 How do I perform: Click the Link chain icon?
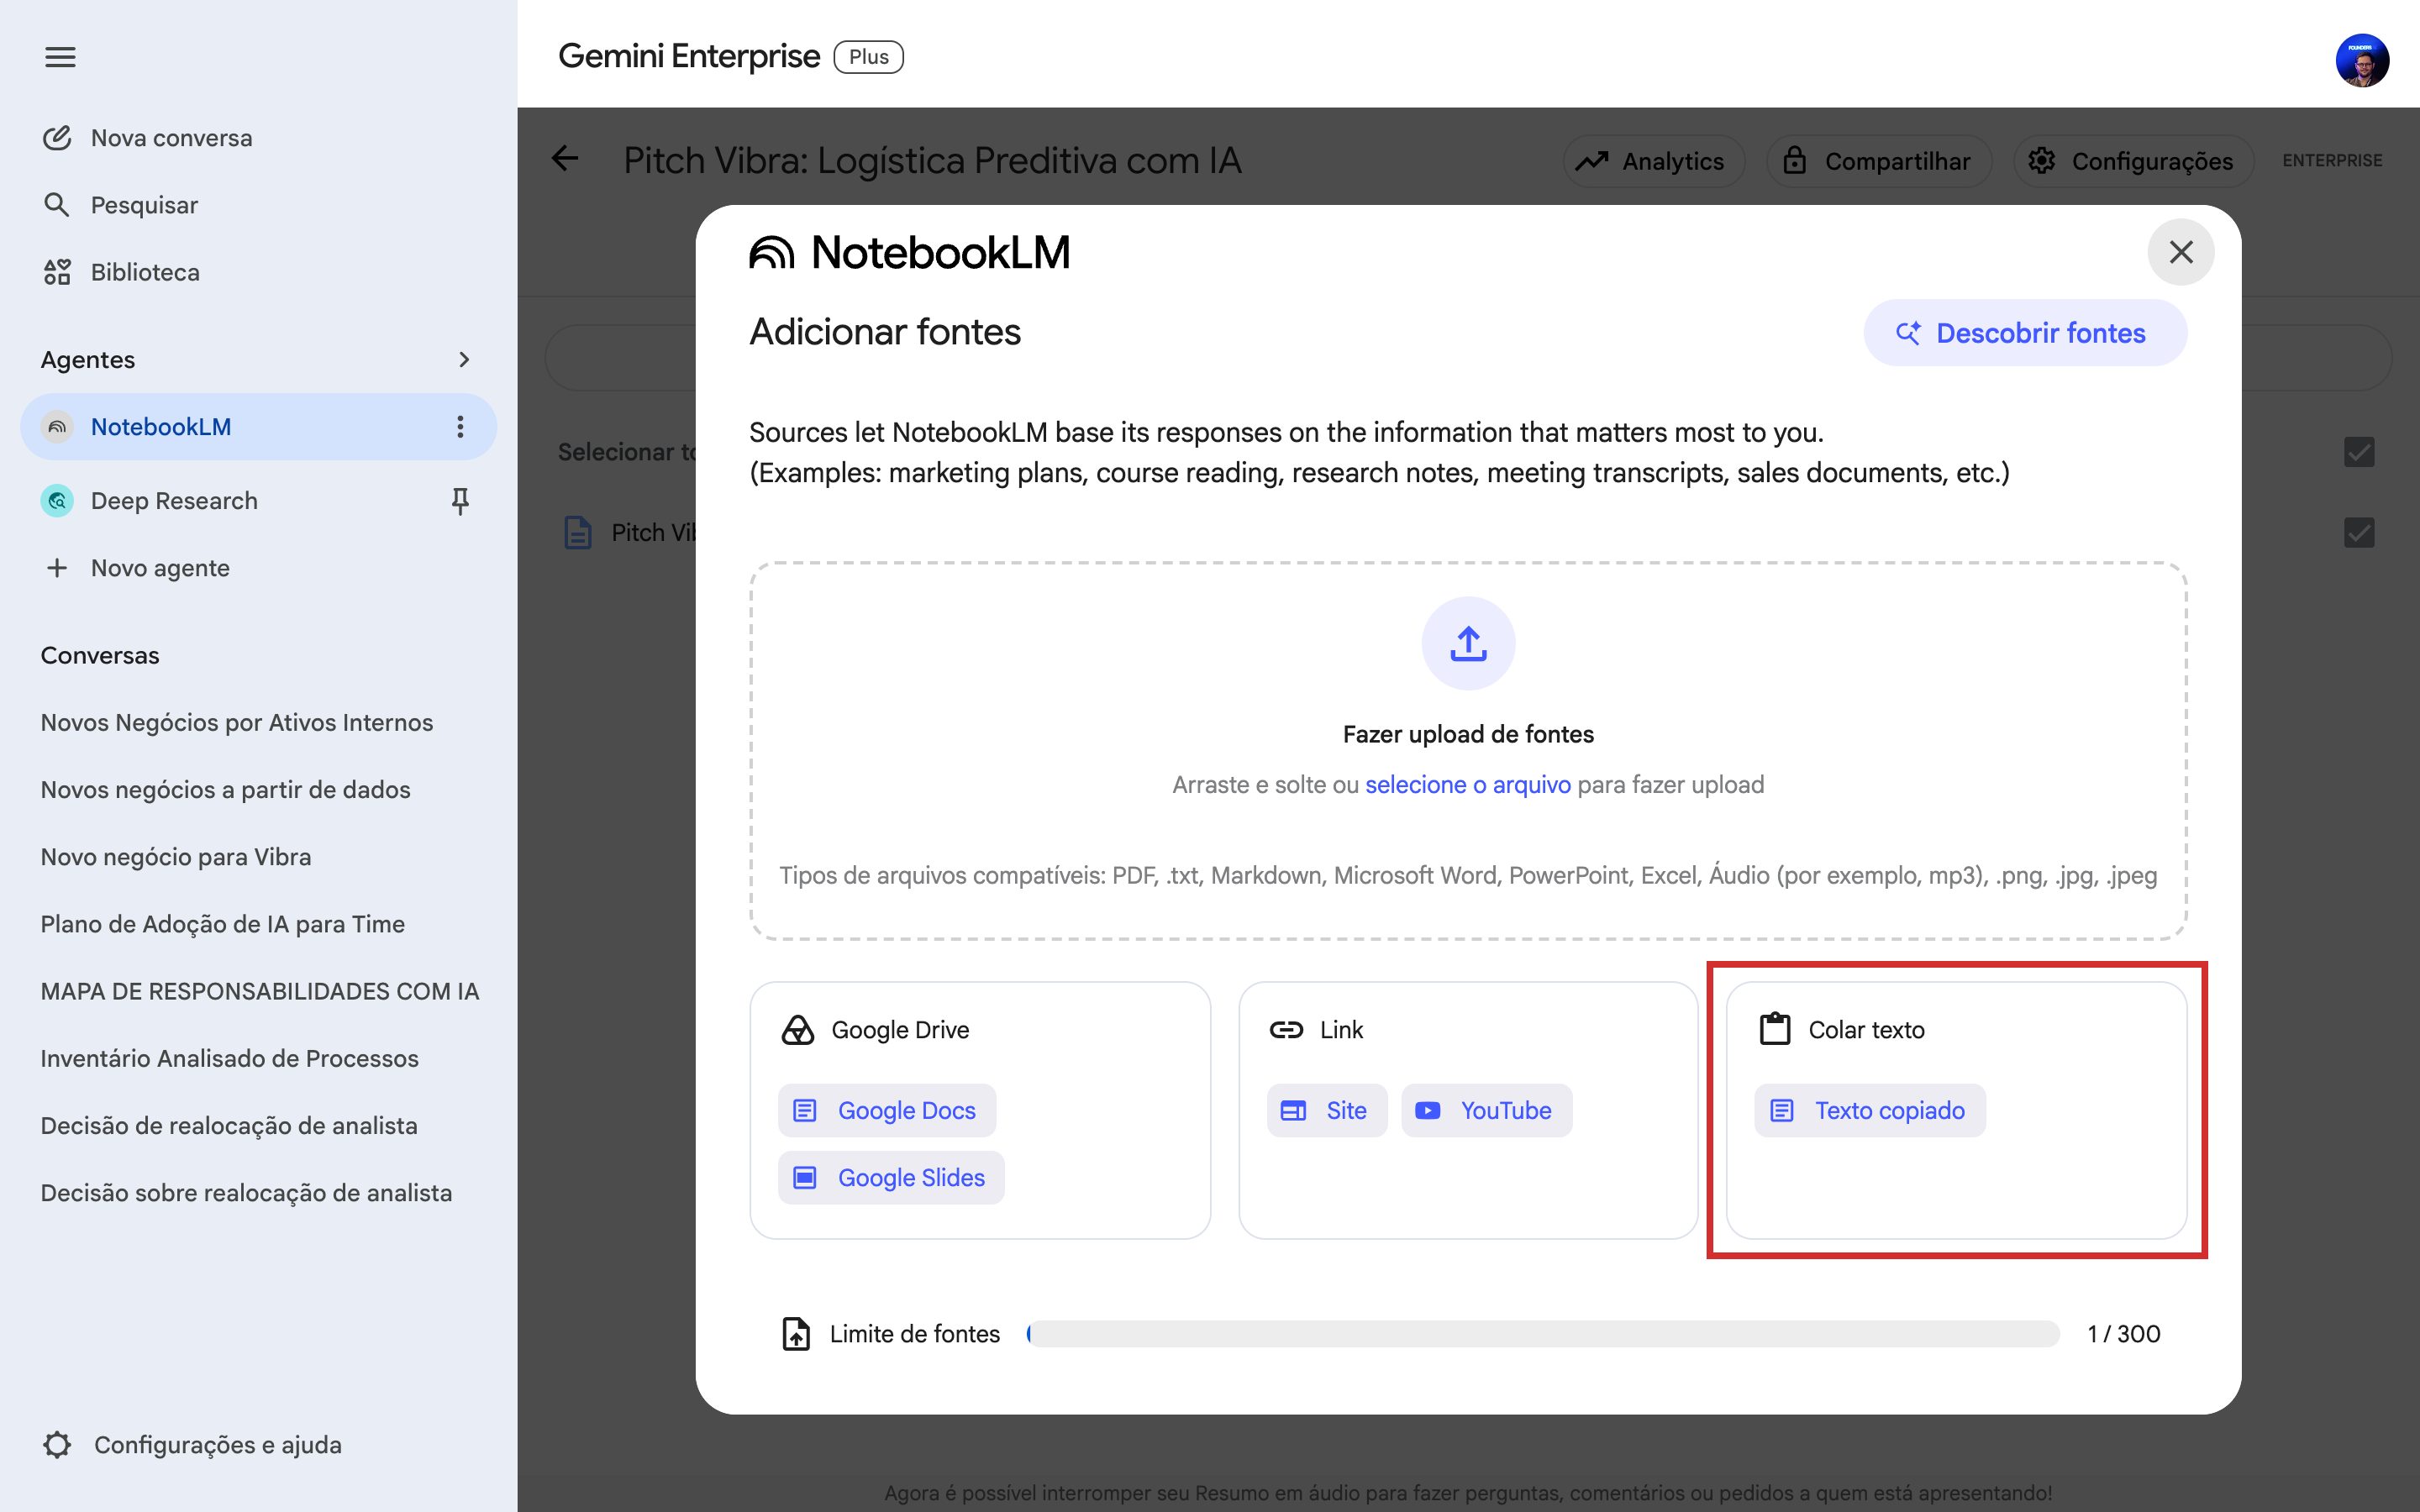coord(1286,1030)
